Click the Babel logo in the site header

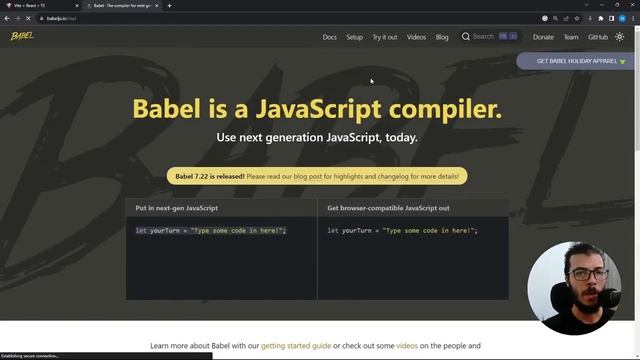click(x=22, y=36)
